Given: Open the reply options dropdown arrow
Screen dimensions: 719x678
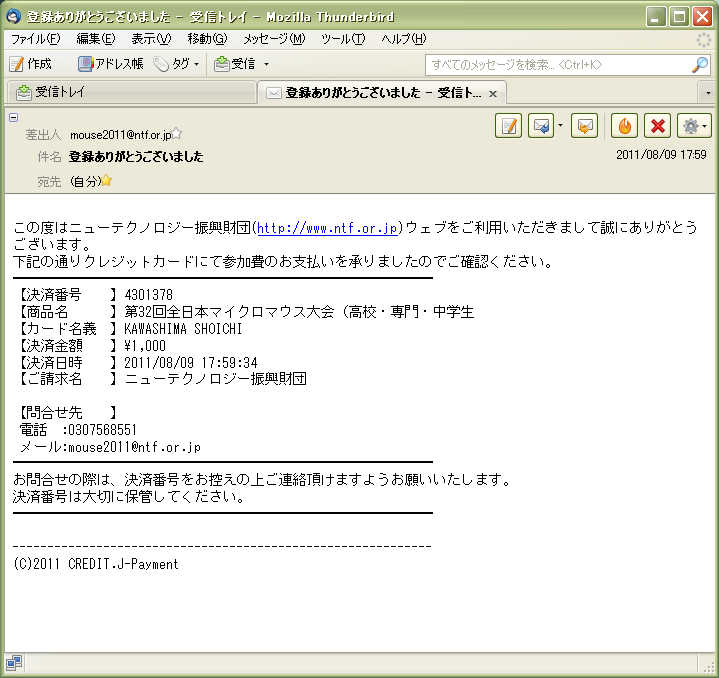Looking at the screenshot, I should (x=560, y=125).
